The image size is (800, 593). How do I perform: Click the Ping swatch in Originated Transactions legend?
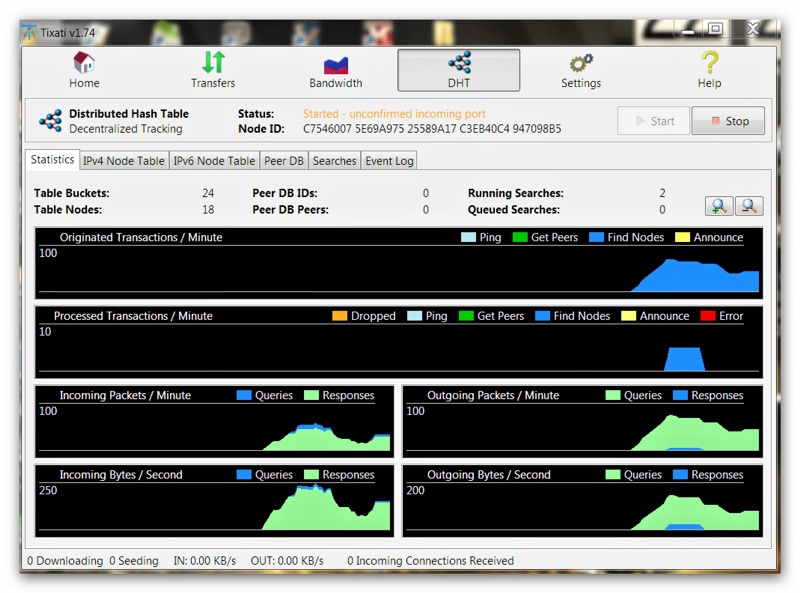coord(468,237)
